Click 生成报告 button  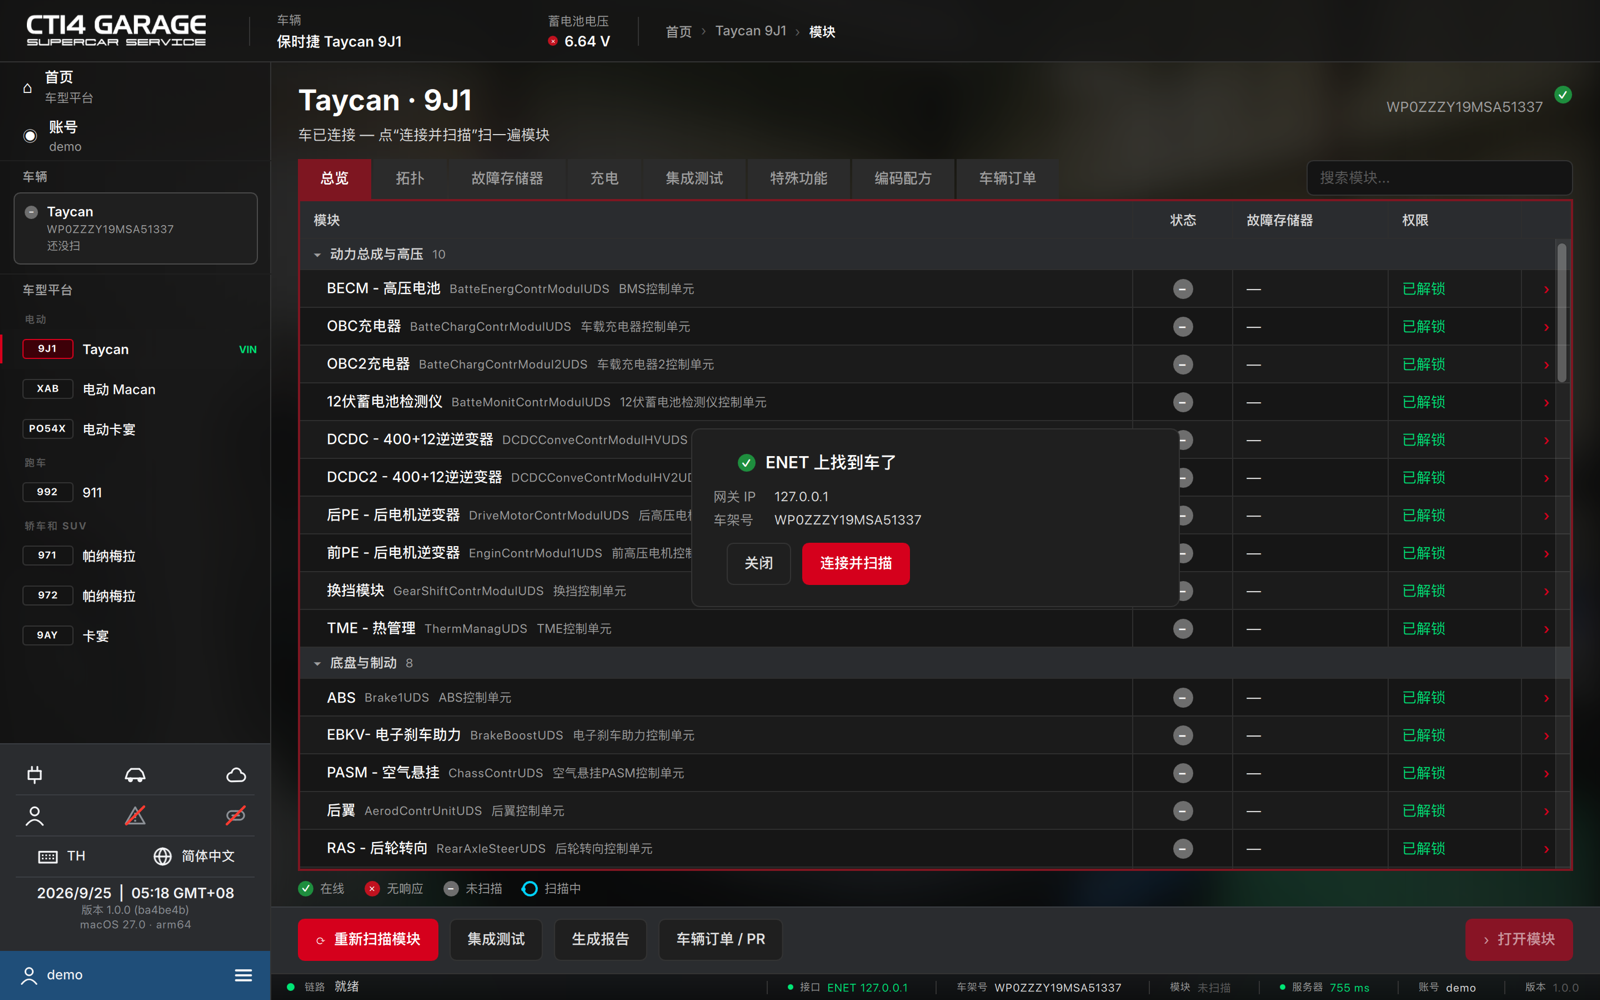tap(600, 940)
